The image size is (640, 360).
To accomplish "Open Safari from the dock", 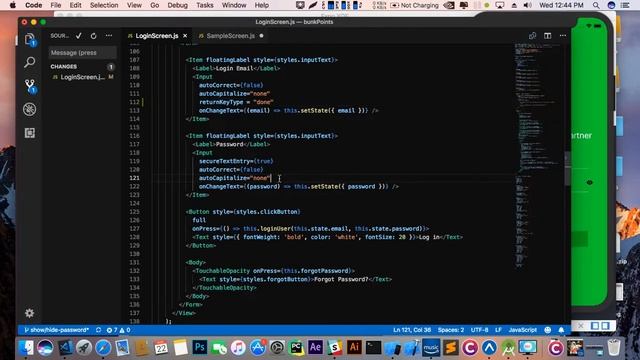I will [103, 348].
